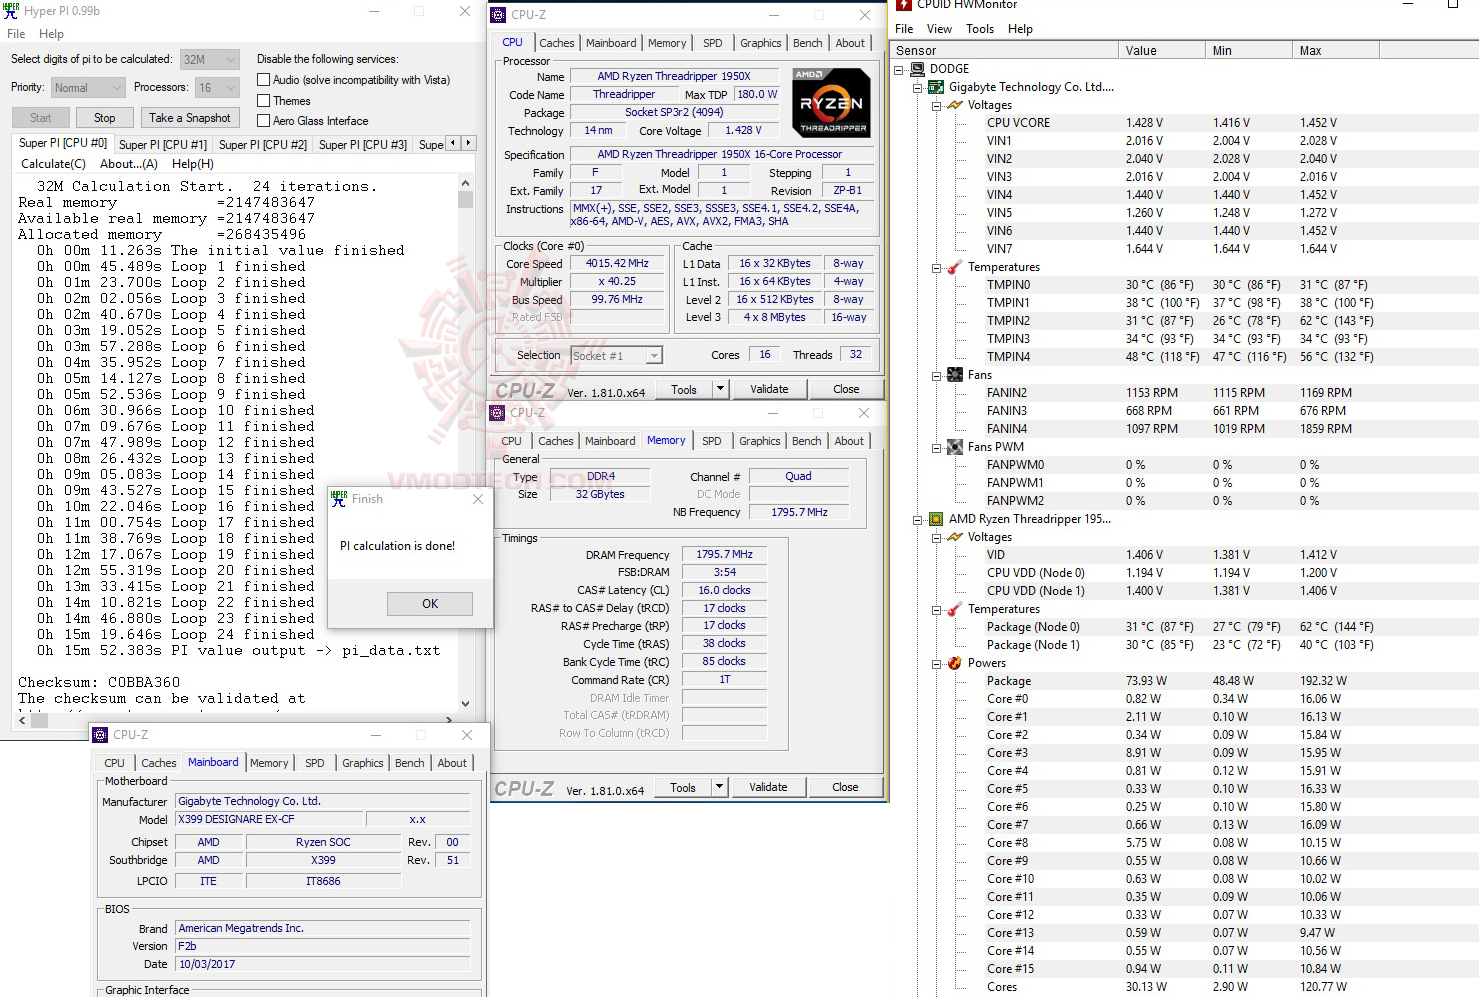Click the DODGE computer icon in HWMonitor
This screenshot has width=1479, height=997.
[x=917, y=68]
